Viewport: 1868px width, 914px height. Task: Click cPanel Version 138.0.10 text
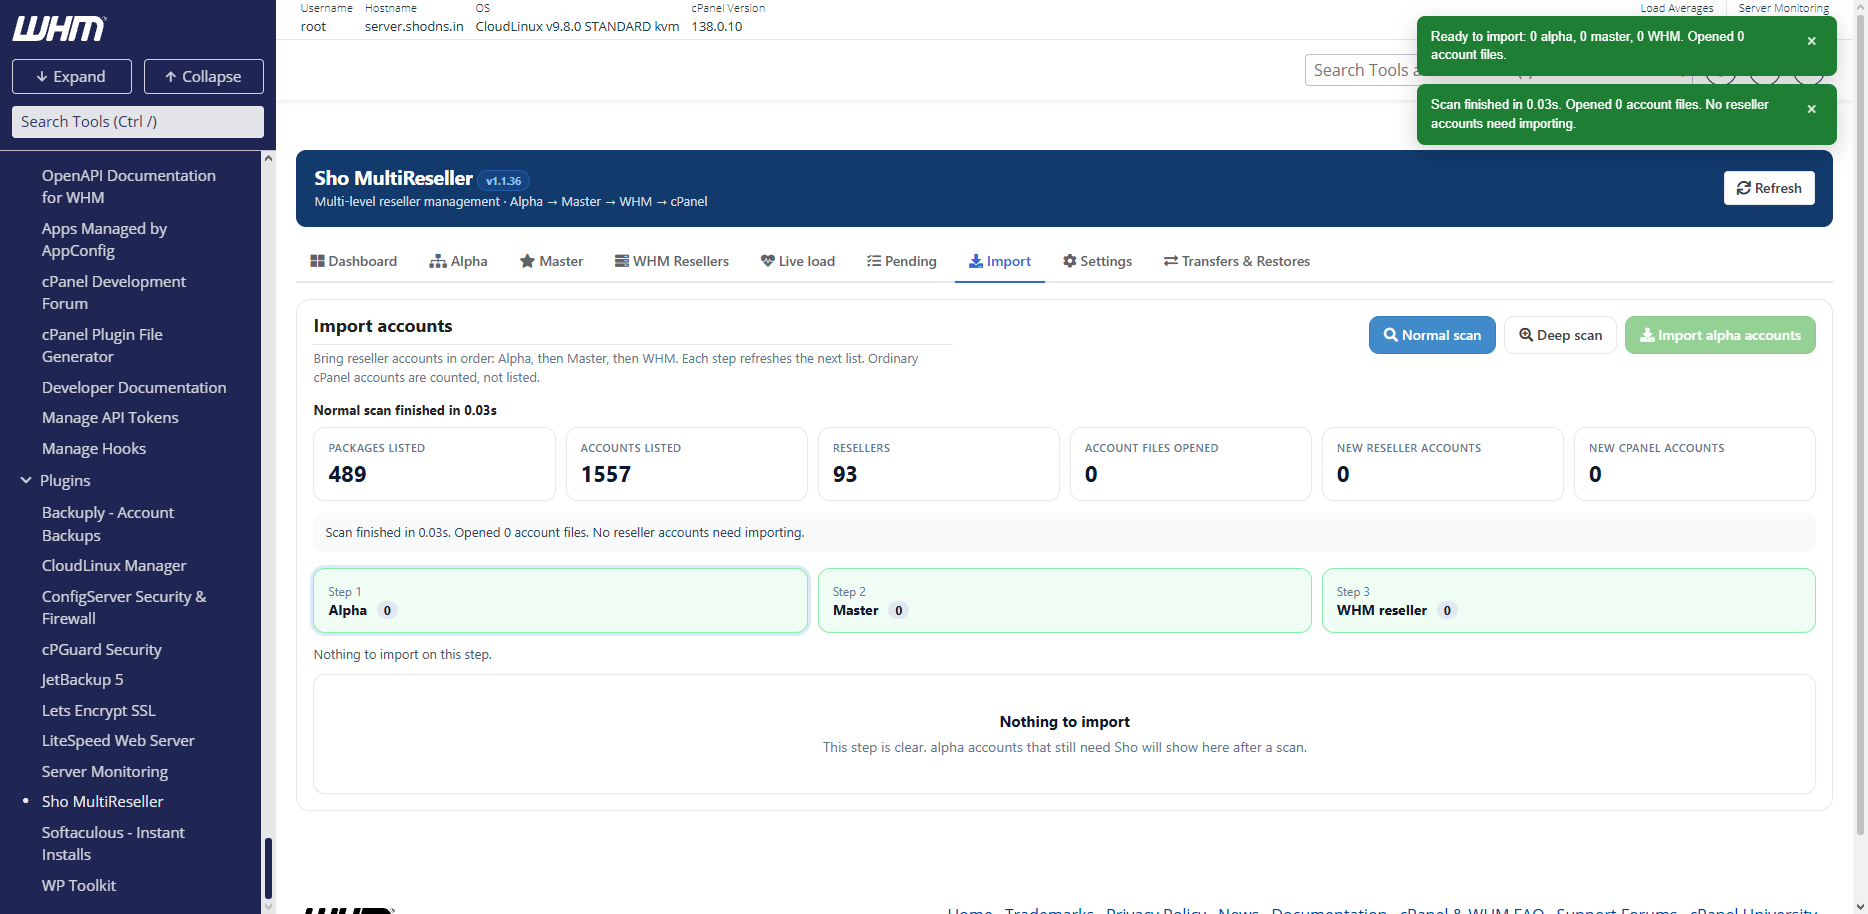[x=717, y=27]
